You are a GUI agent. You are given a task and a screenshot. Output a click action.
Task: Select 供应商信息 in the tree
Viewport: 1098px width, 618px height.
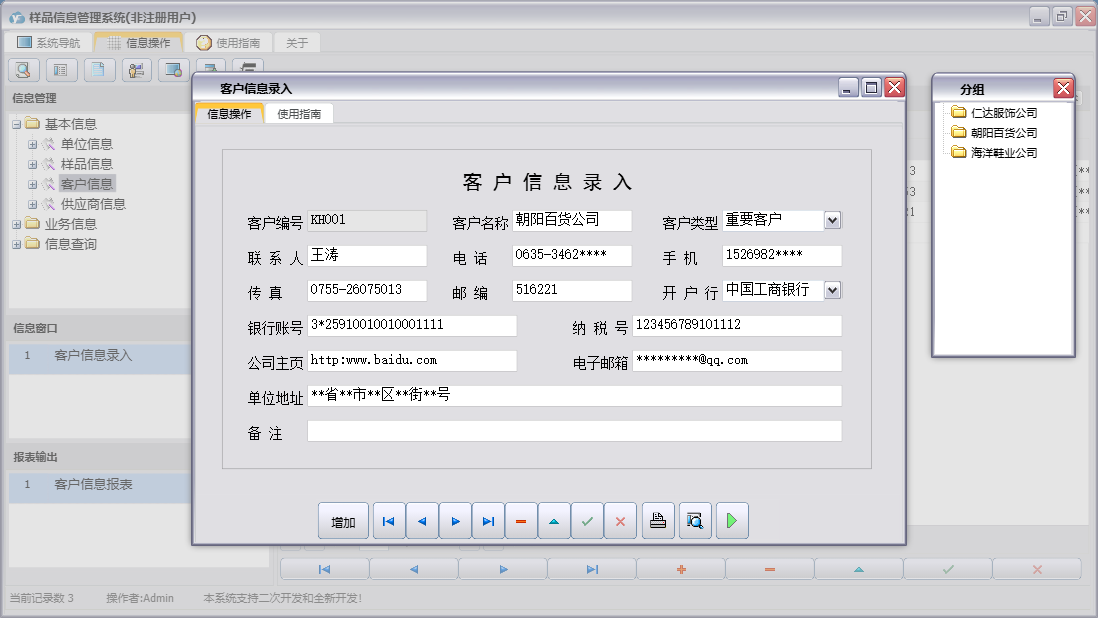pos(93,204)
